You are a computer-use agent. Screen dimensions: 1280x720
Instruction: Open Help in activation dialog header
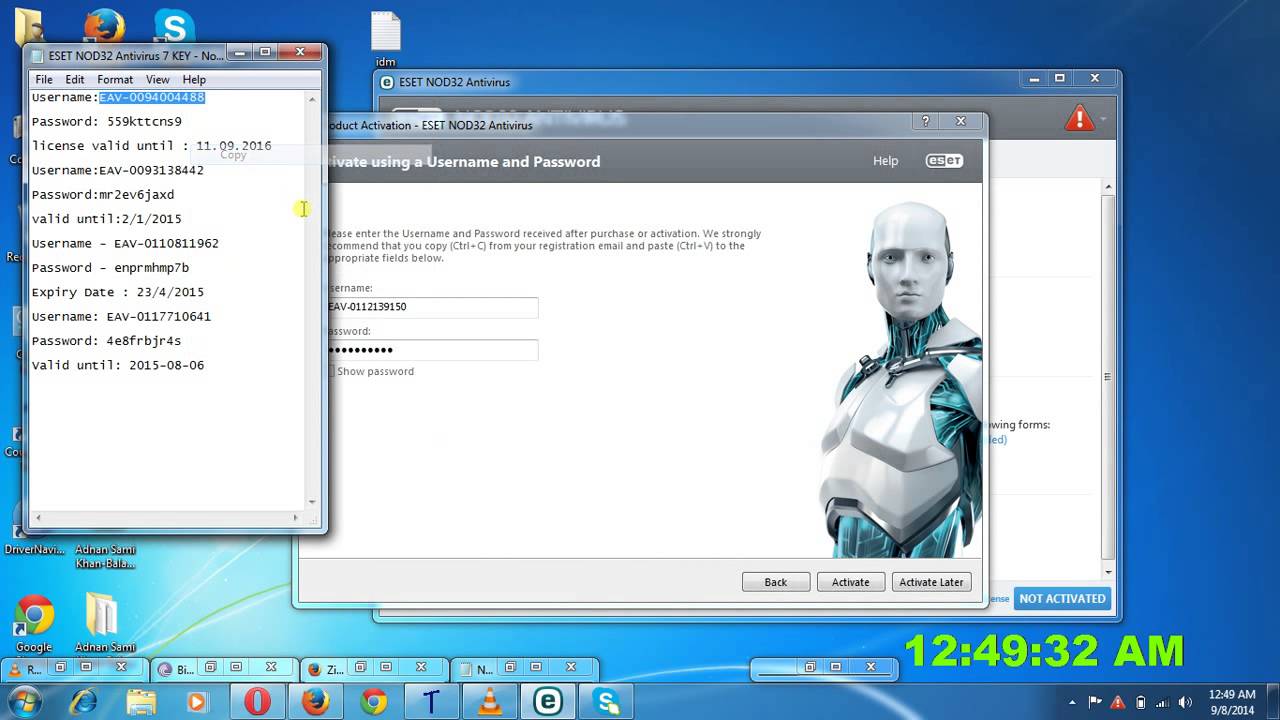pos(885,161)
